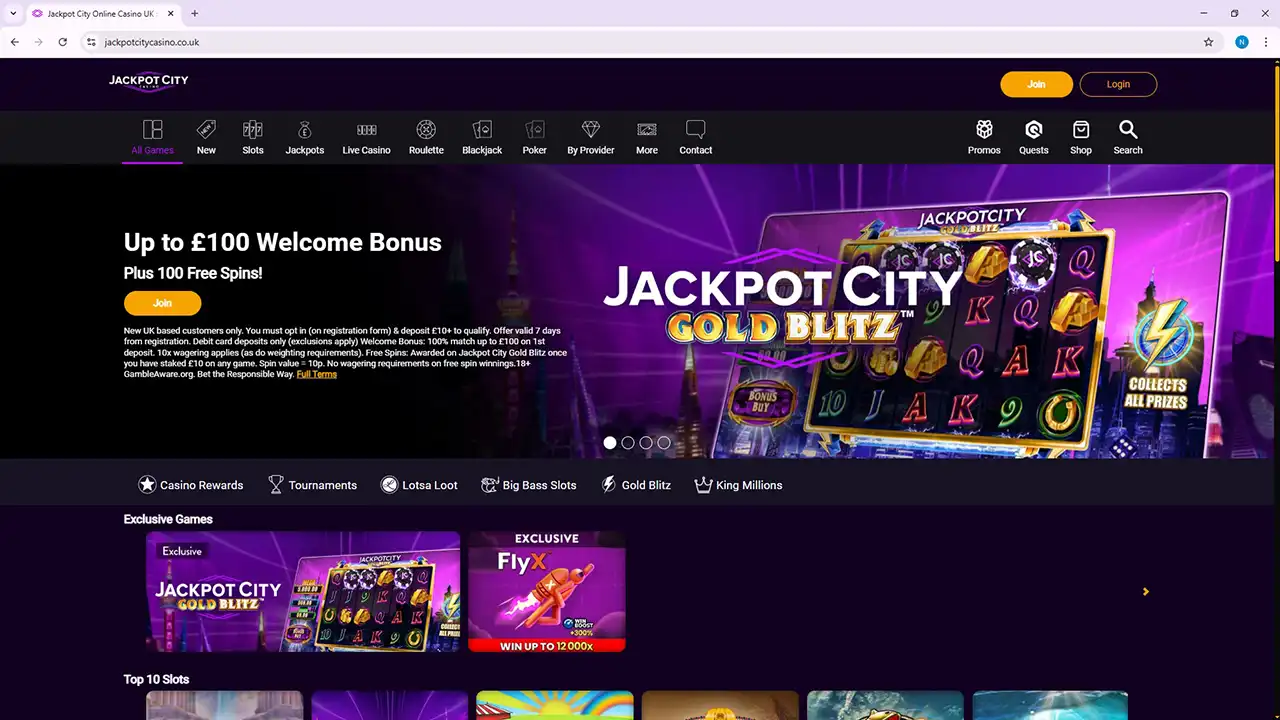Open the Quests icon

[1034, 130]
